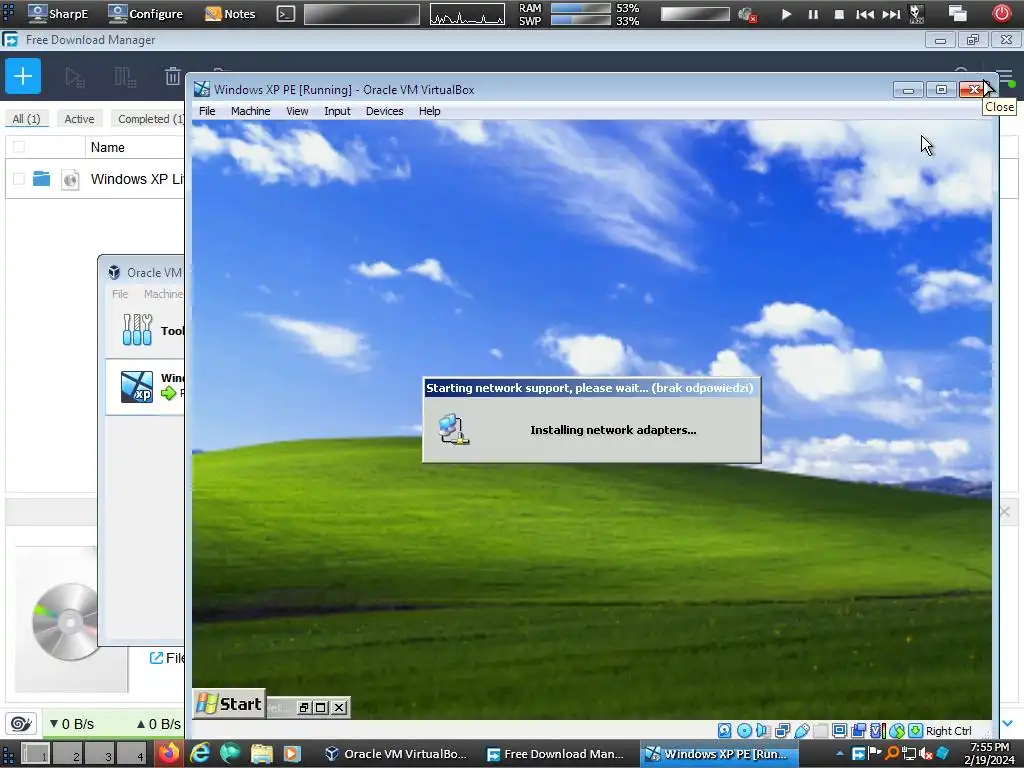
Task: Click the hard disk activity icon in VM status bar
Action: point(724,730)
